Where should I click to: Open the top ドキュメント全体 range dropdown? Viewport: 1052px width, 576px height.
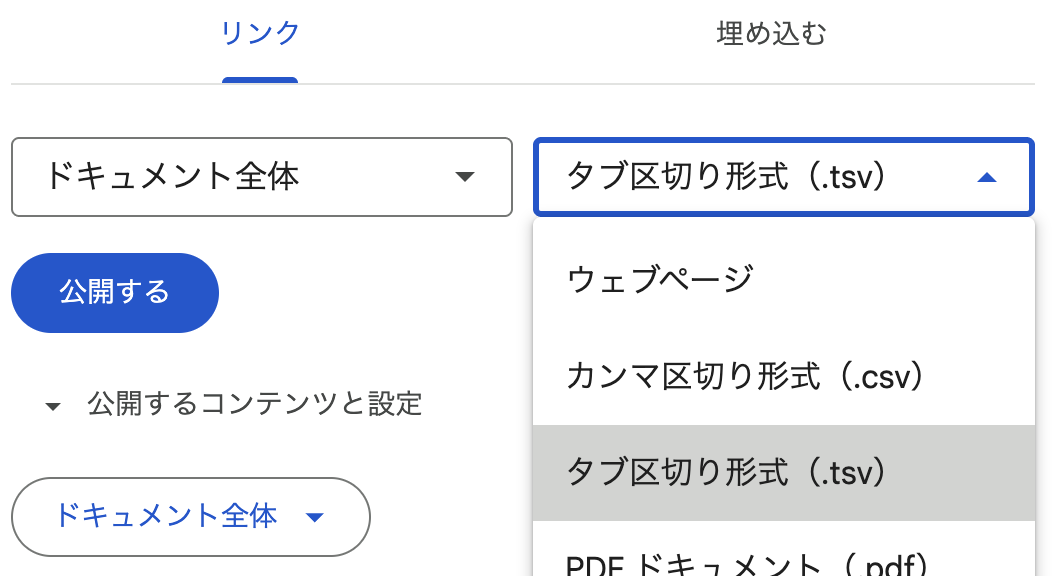click(261, 178)
